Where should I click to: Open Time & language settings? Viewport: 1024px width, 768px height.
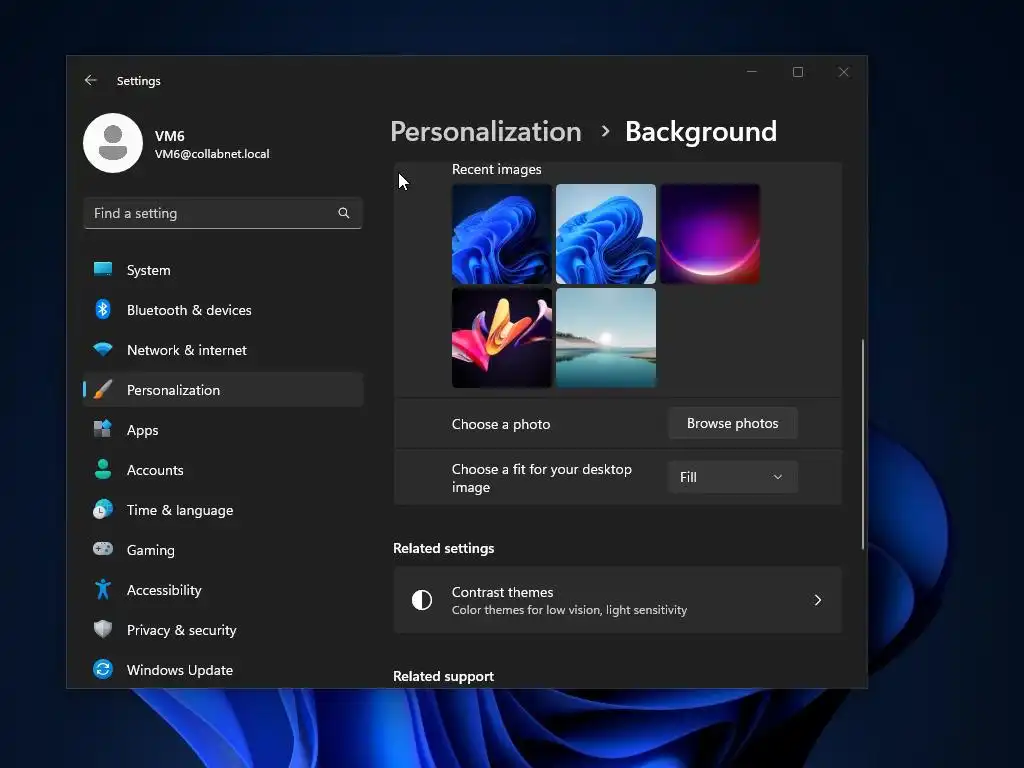click(223, 510)
